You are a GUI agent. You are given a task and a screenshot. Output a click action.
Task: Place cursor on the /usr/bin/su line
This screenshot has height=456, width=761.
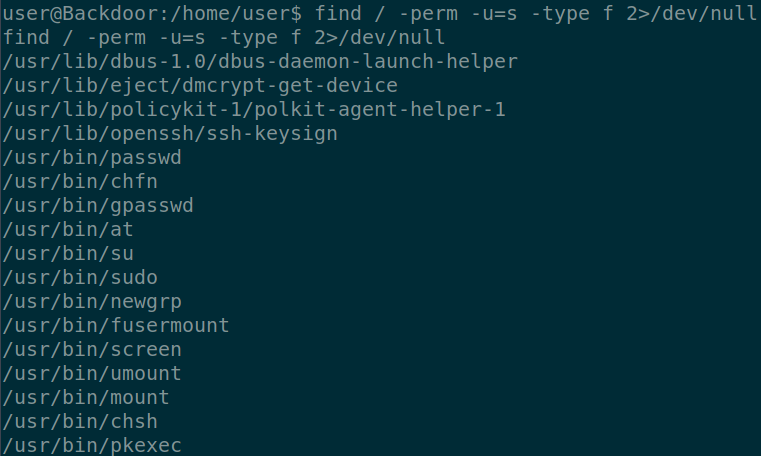click(68, 253)
